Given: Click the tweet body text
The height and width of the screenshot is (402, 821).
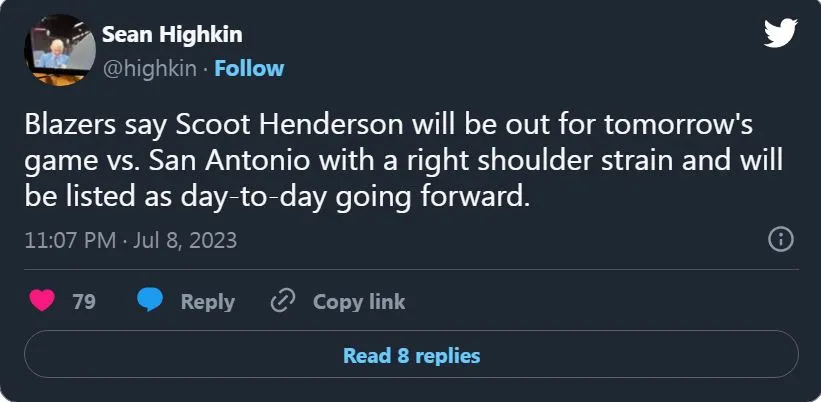Looking at the screenshot, I should point(400,162).
